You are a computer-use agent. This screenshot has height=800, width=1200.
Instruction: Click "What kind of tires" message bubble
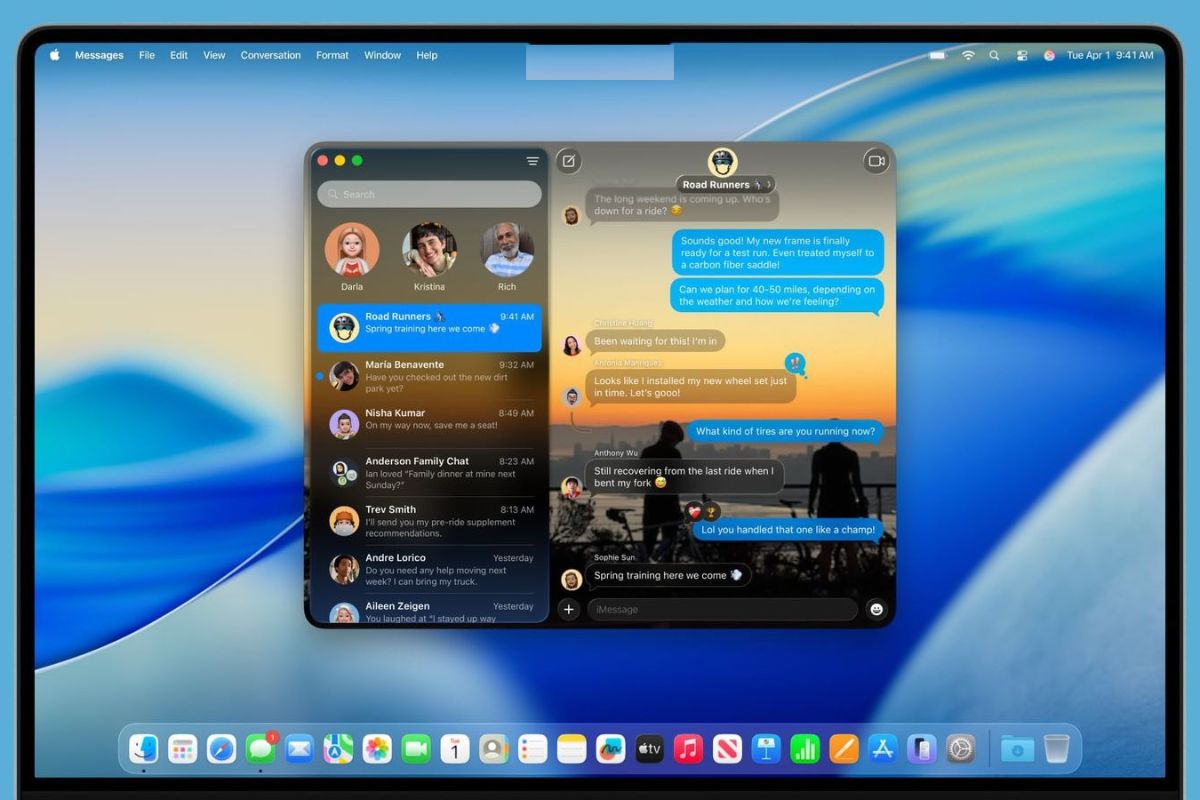(785, 431)
